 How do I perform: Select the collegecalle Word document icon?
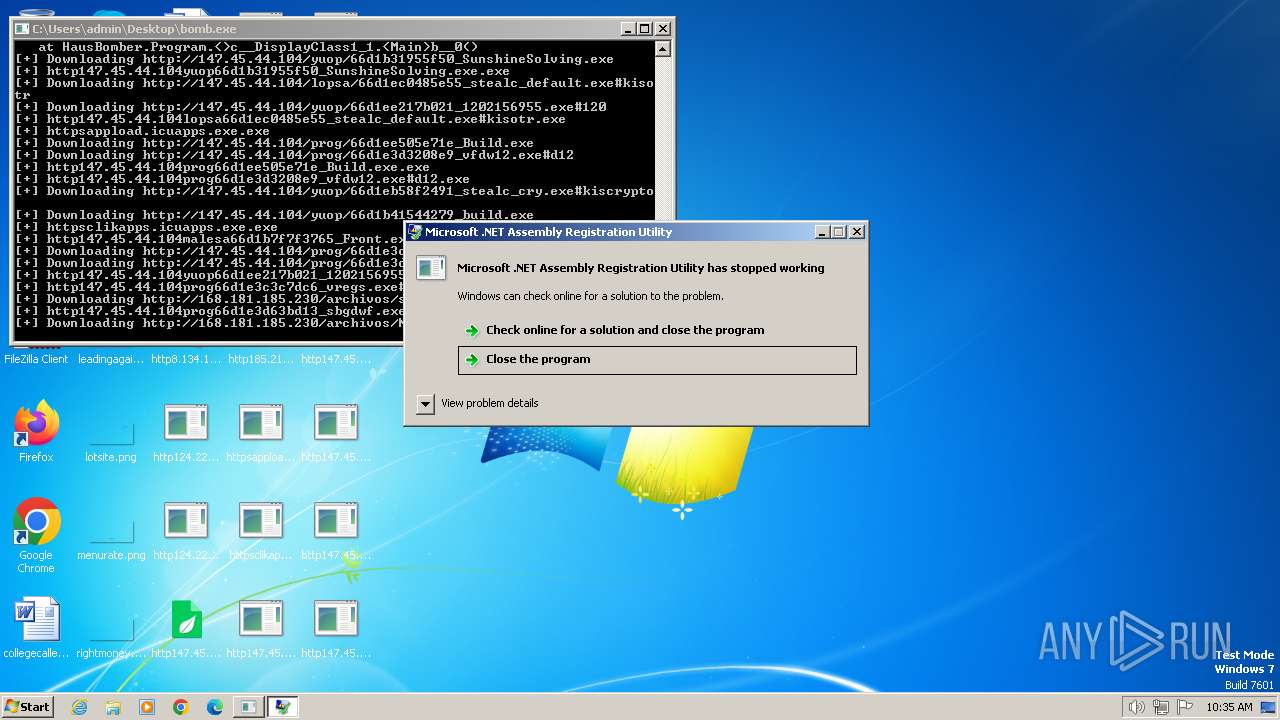[x=36, y=628]
